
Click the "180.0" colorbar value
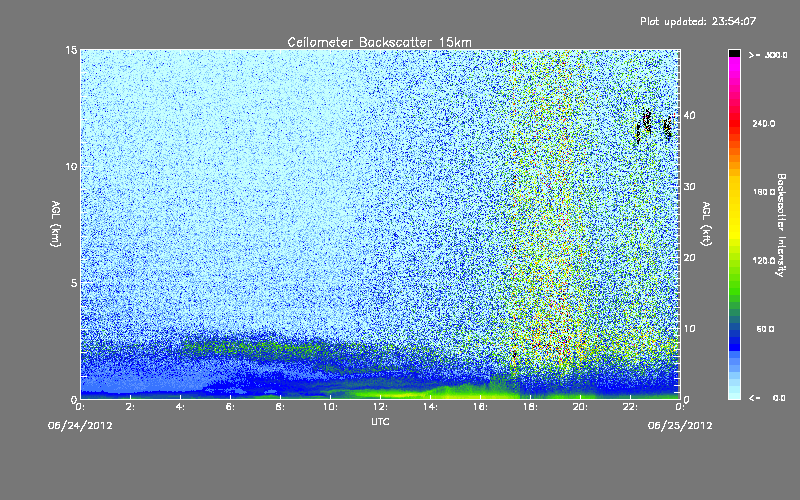[764, 192]
